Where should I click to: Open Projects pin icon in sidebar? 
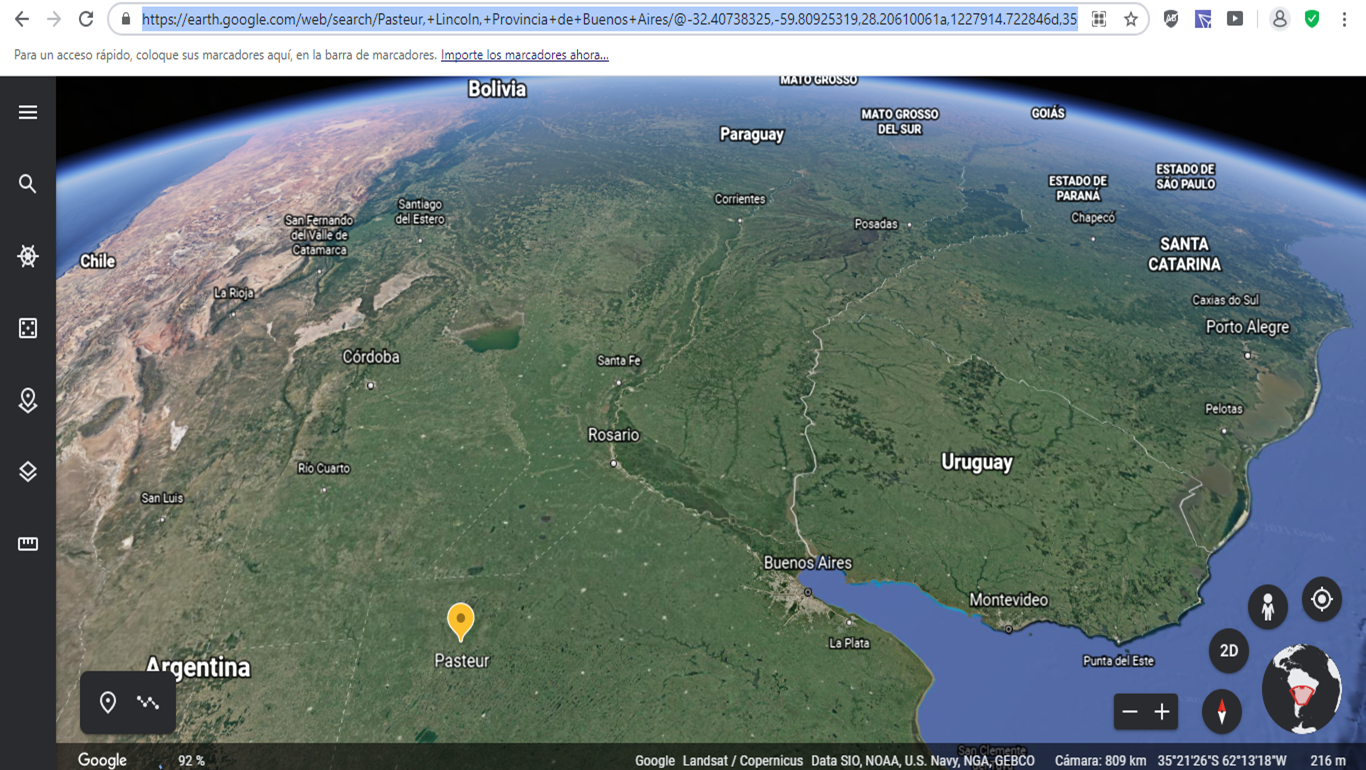tap(28, 400)
